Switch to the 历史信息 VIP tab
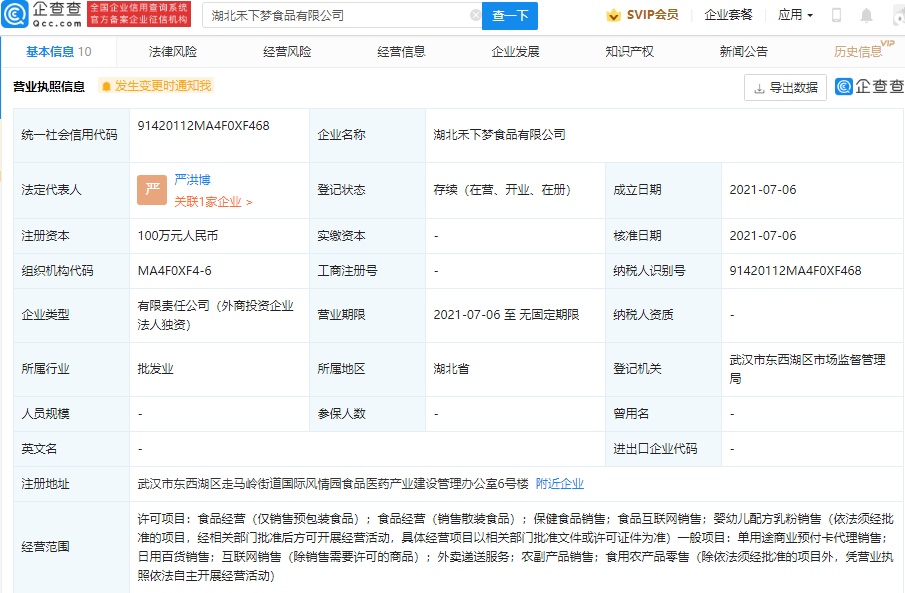Image resolution: width=905 pixels, height=593 pixels. [x=863, y=51]
